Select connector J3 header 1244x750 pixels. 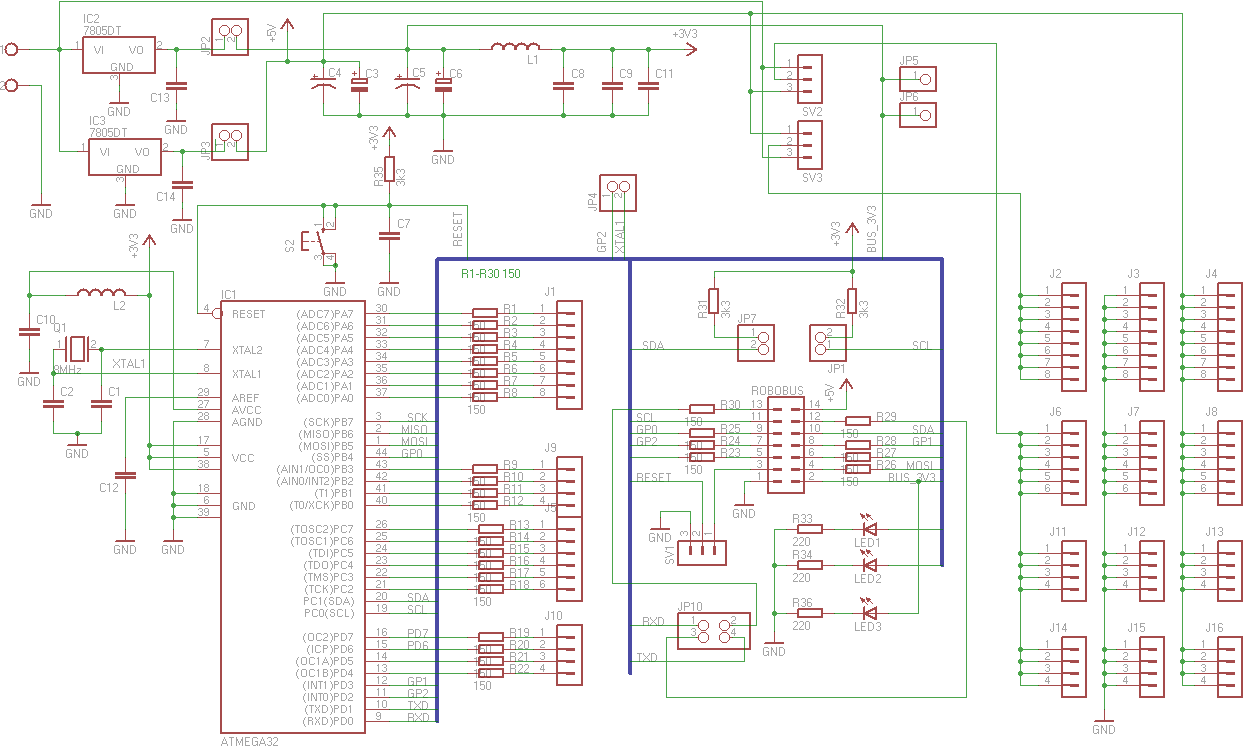point(1151,337)
